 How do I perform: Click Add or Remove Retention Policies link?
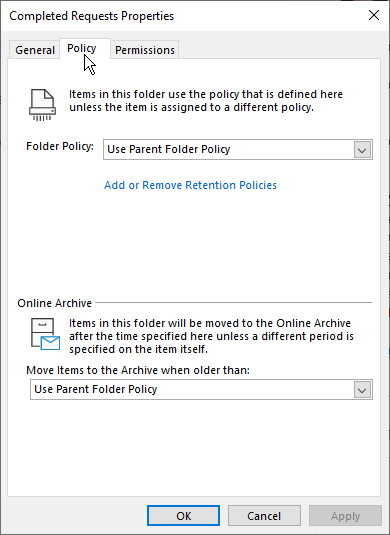190,185
